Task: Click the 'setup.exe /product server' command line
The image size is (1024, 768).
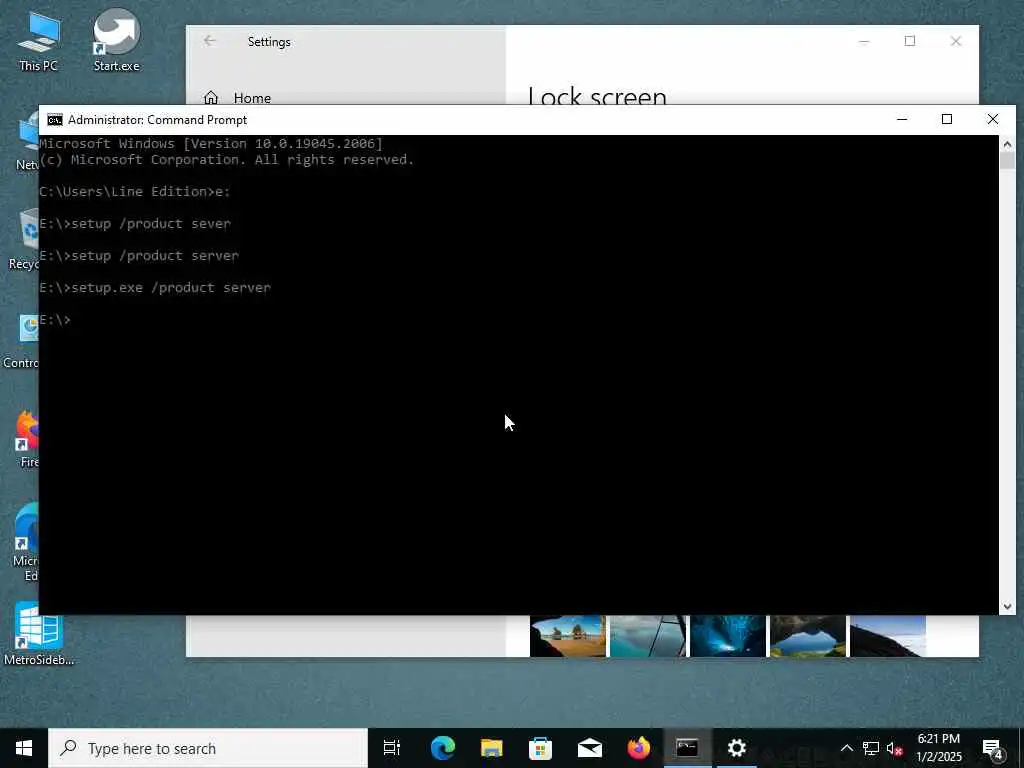Action: (155, 288)
